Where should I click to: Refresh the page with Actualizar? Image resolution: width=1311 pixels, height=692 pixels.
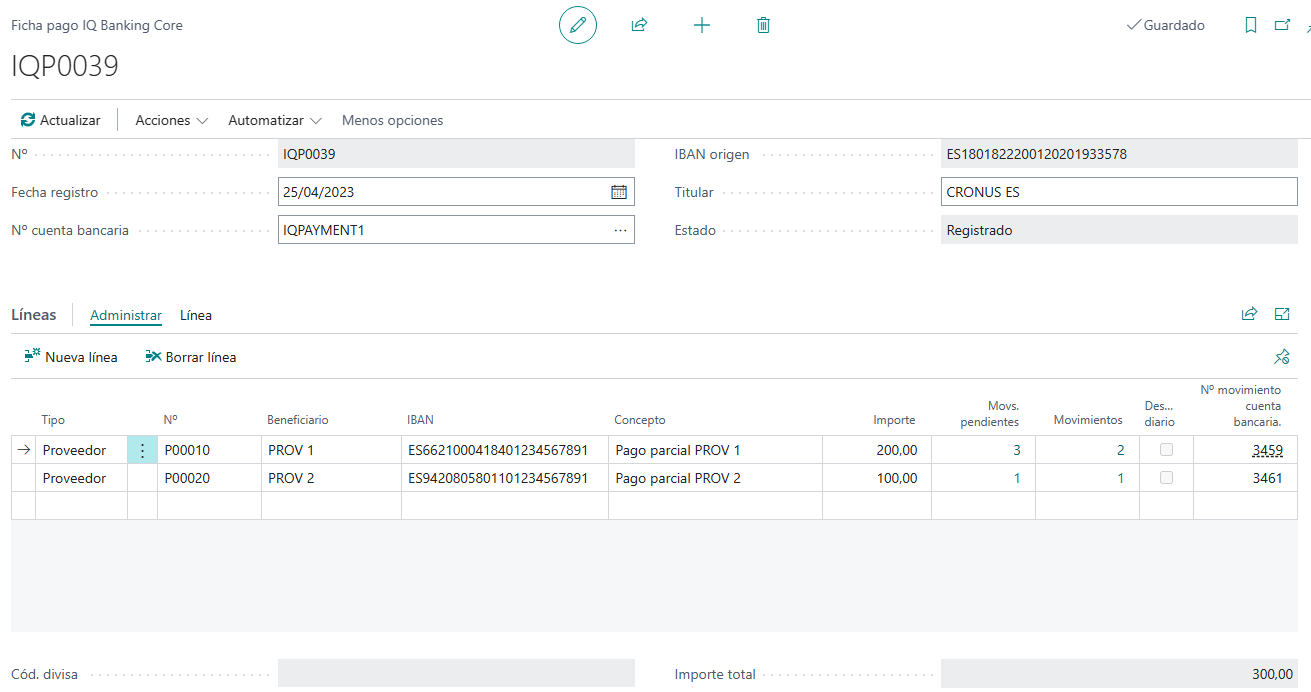click(60, 119)
